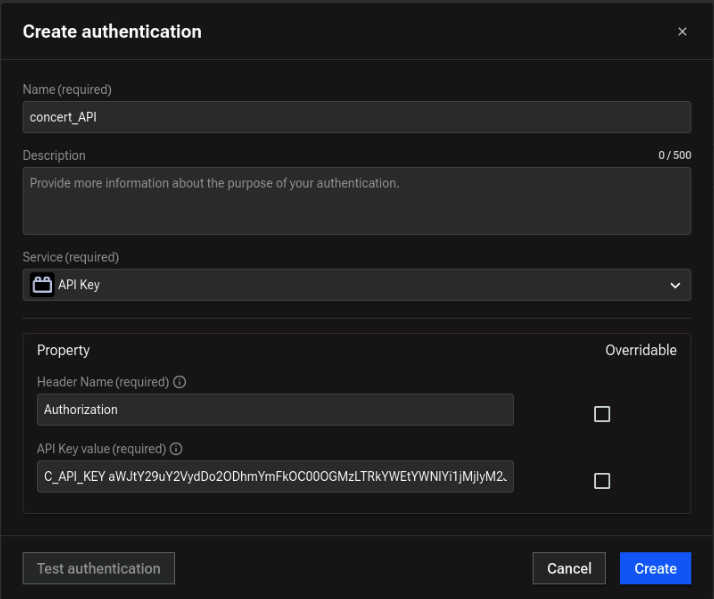Screen dimensions: 714x599
Task: Close the Create authentication dialog
Action: coord(682,32)
